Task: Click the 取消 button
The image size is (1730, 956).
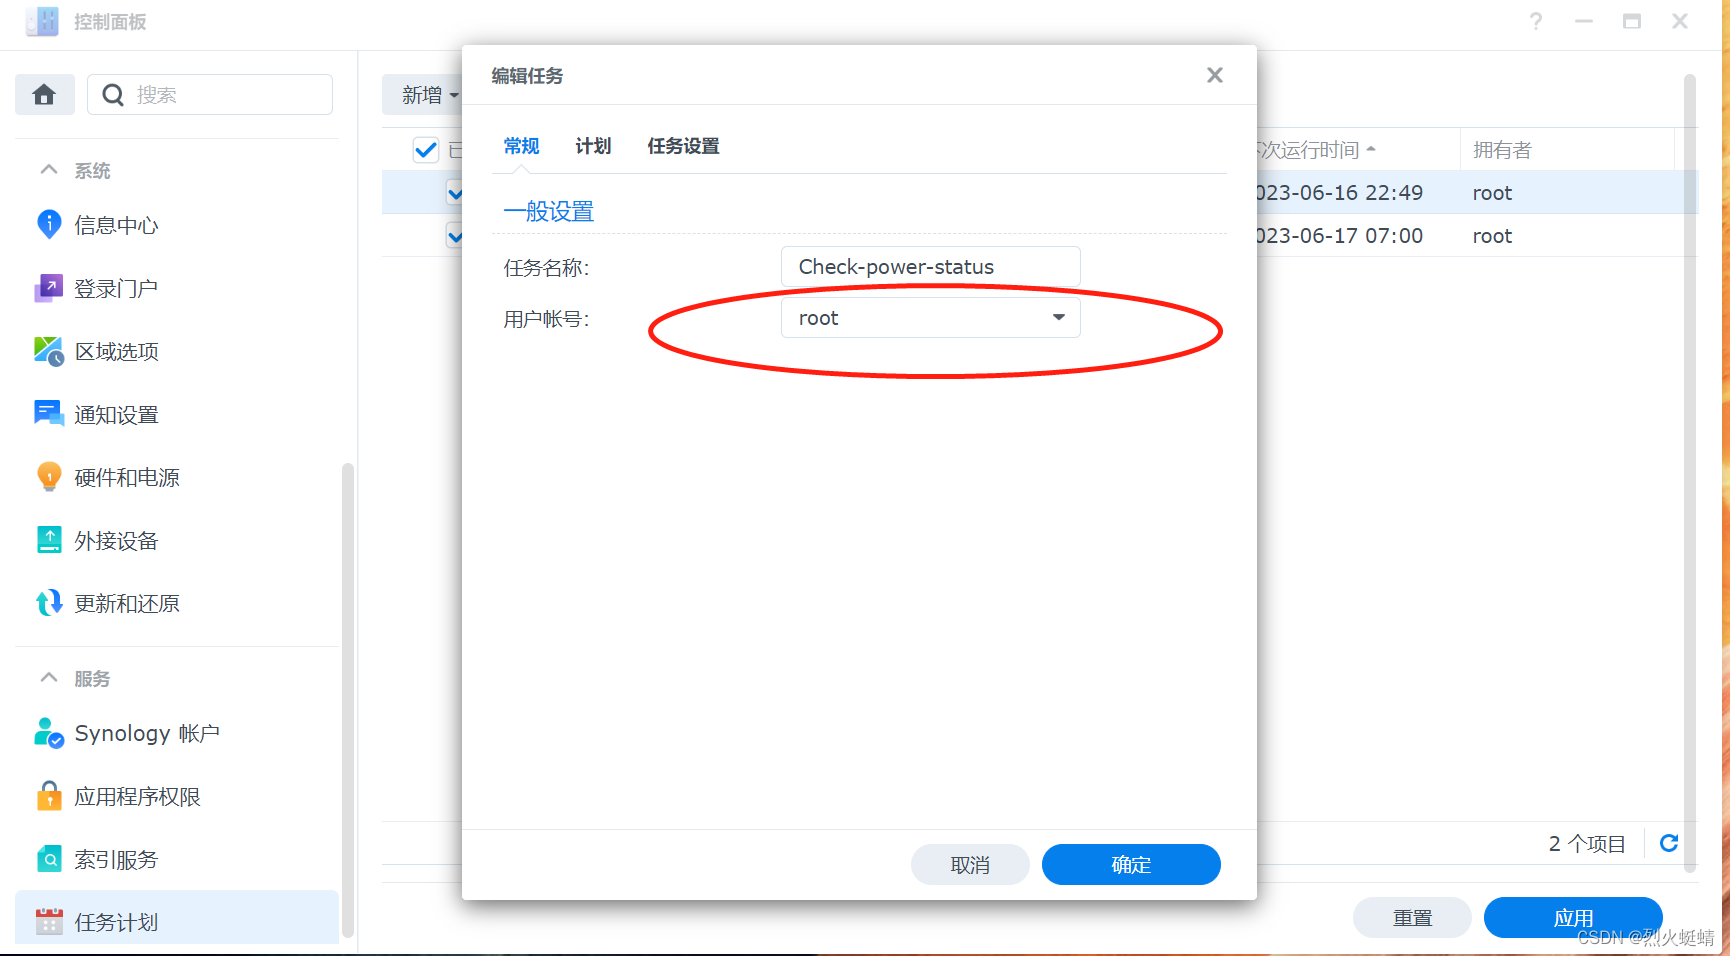Action: 970,864
